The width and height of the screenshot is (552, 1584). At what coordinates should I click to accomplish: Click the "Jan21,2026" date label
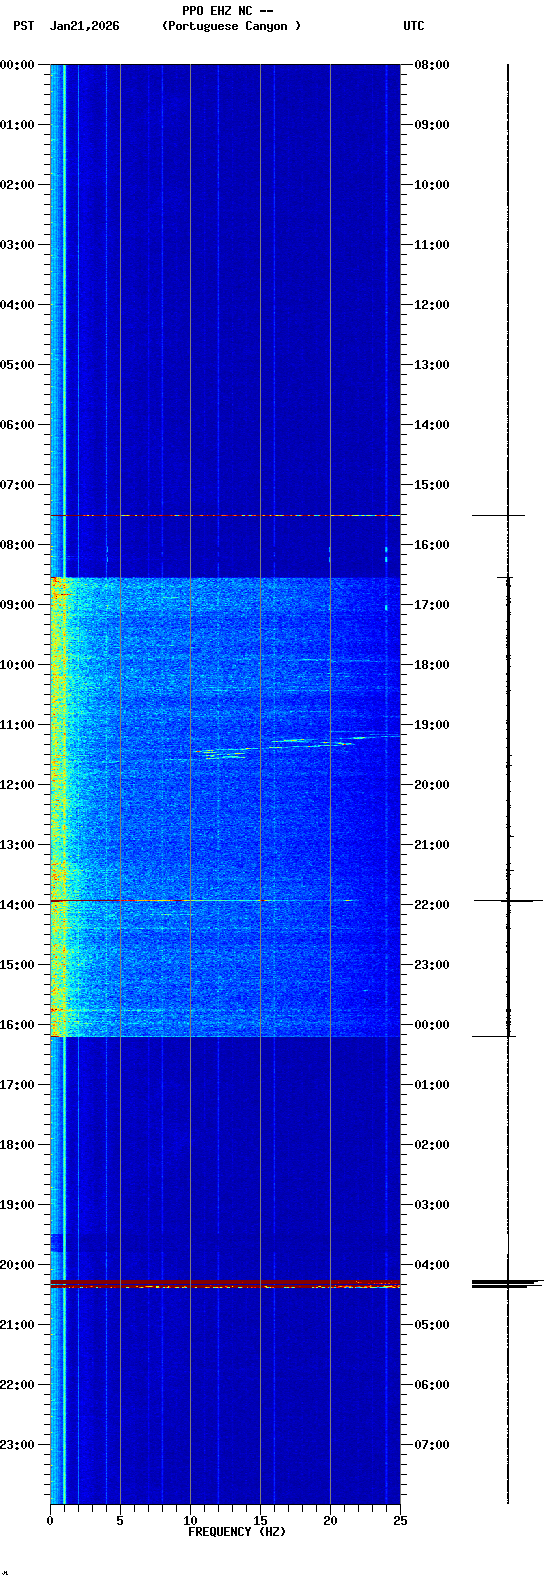(85, 26)
